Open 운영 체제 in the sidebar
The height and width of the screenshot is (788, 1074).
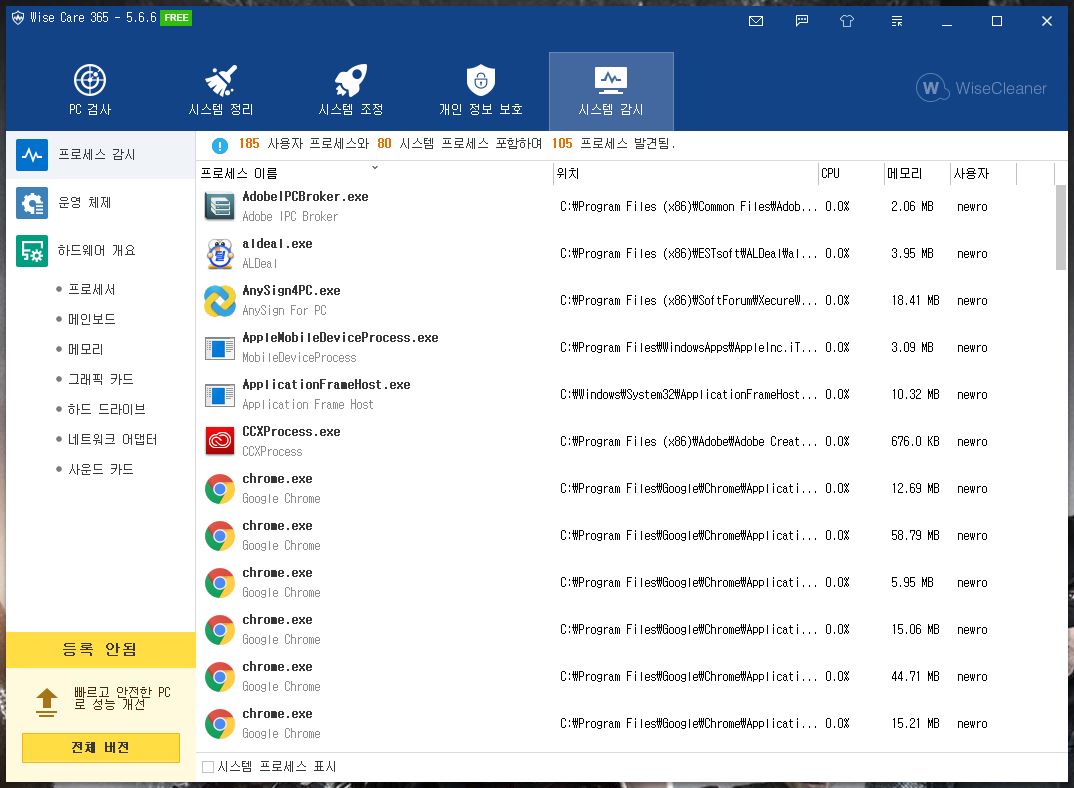pyautogui.click(x=101, y=203)
